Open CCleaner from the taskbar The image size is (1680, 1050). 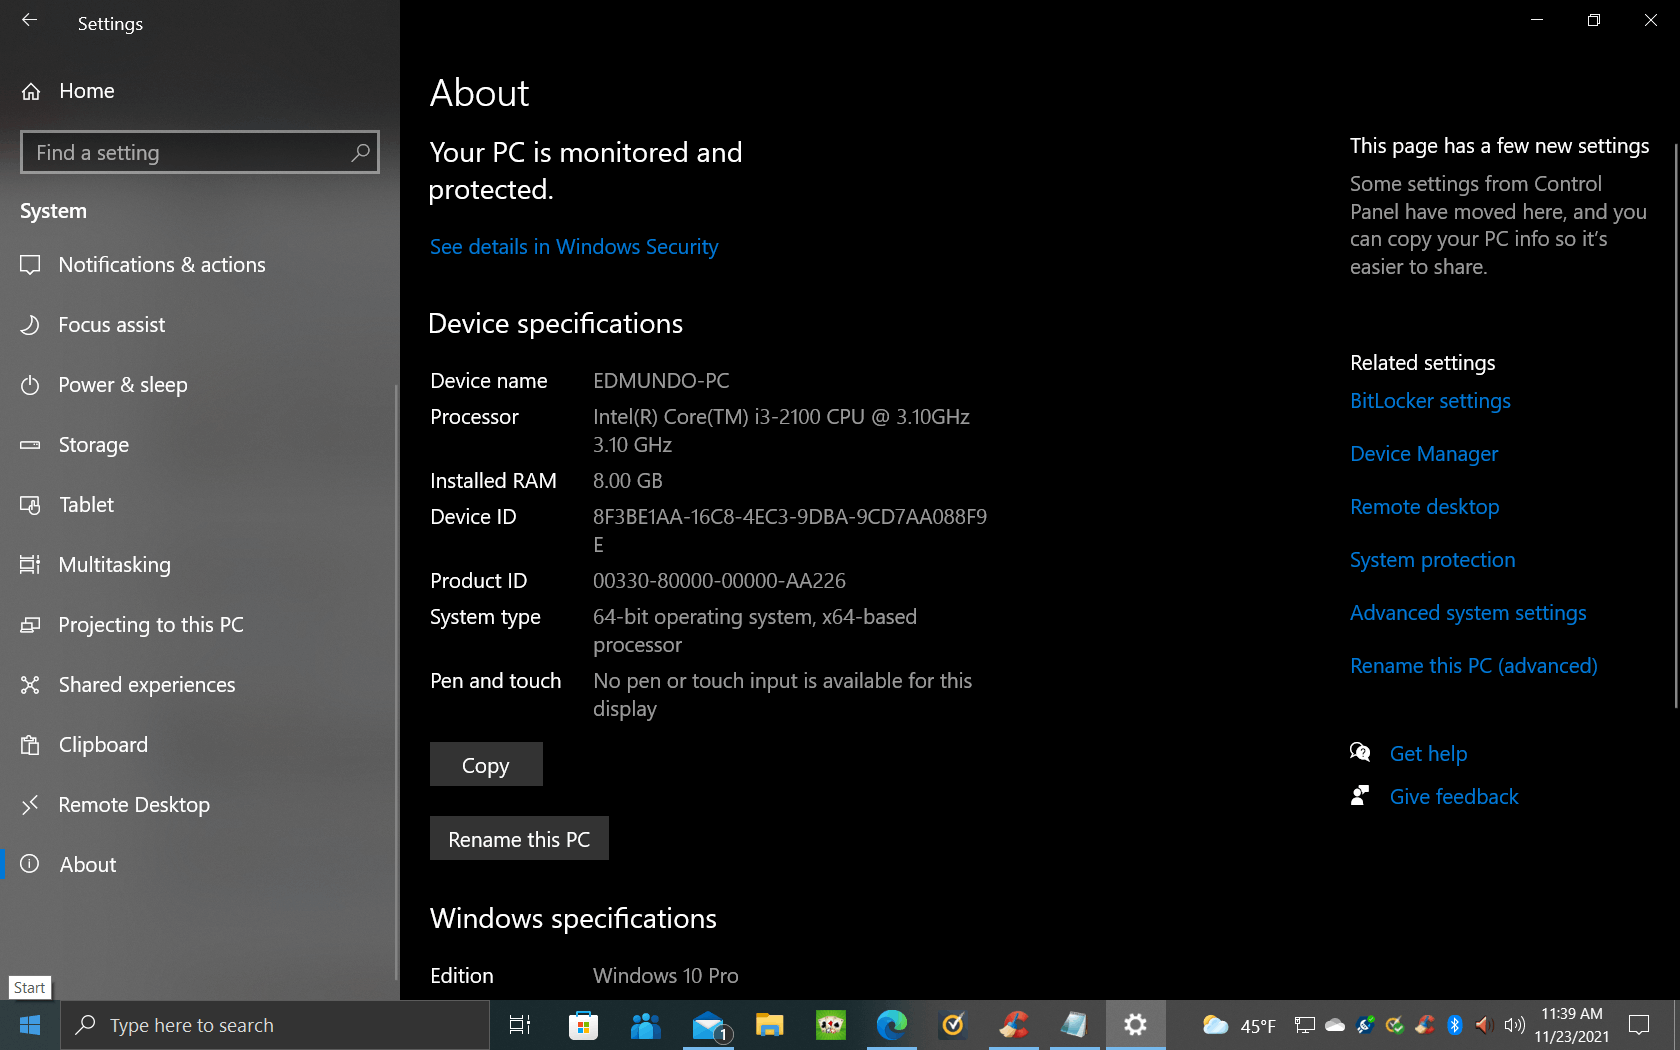click(1013, 1025)
